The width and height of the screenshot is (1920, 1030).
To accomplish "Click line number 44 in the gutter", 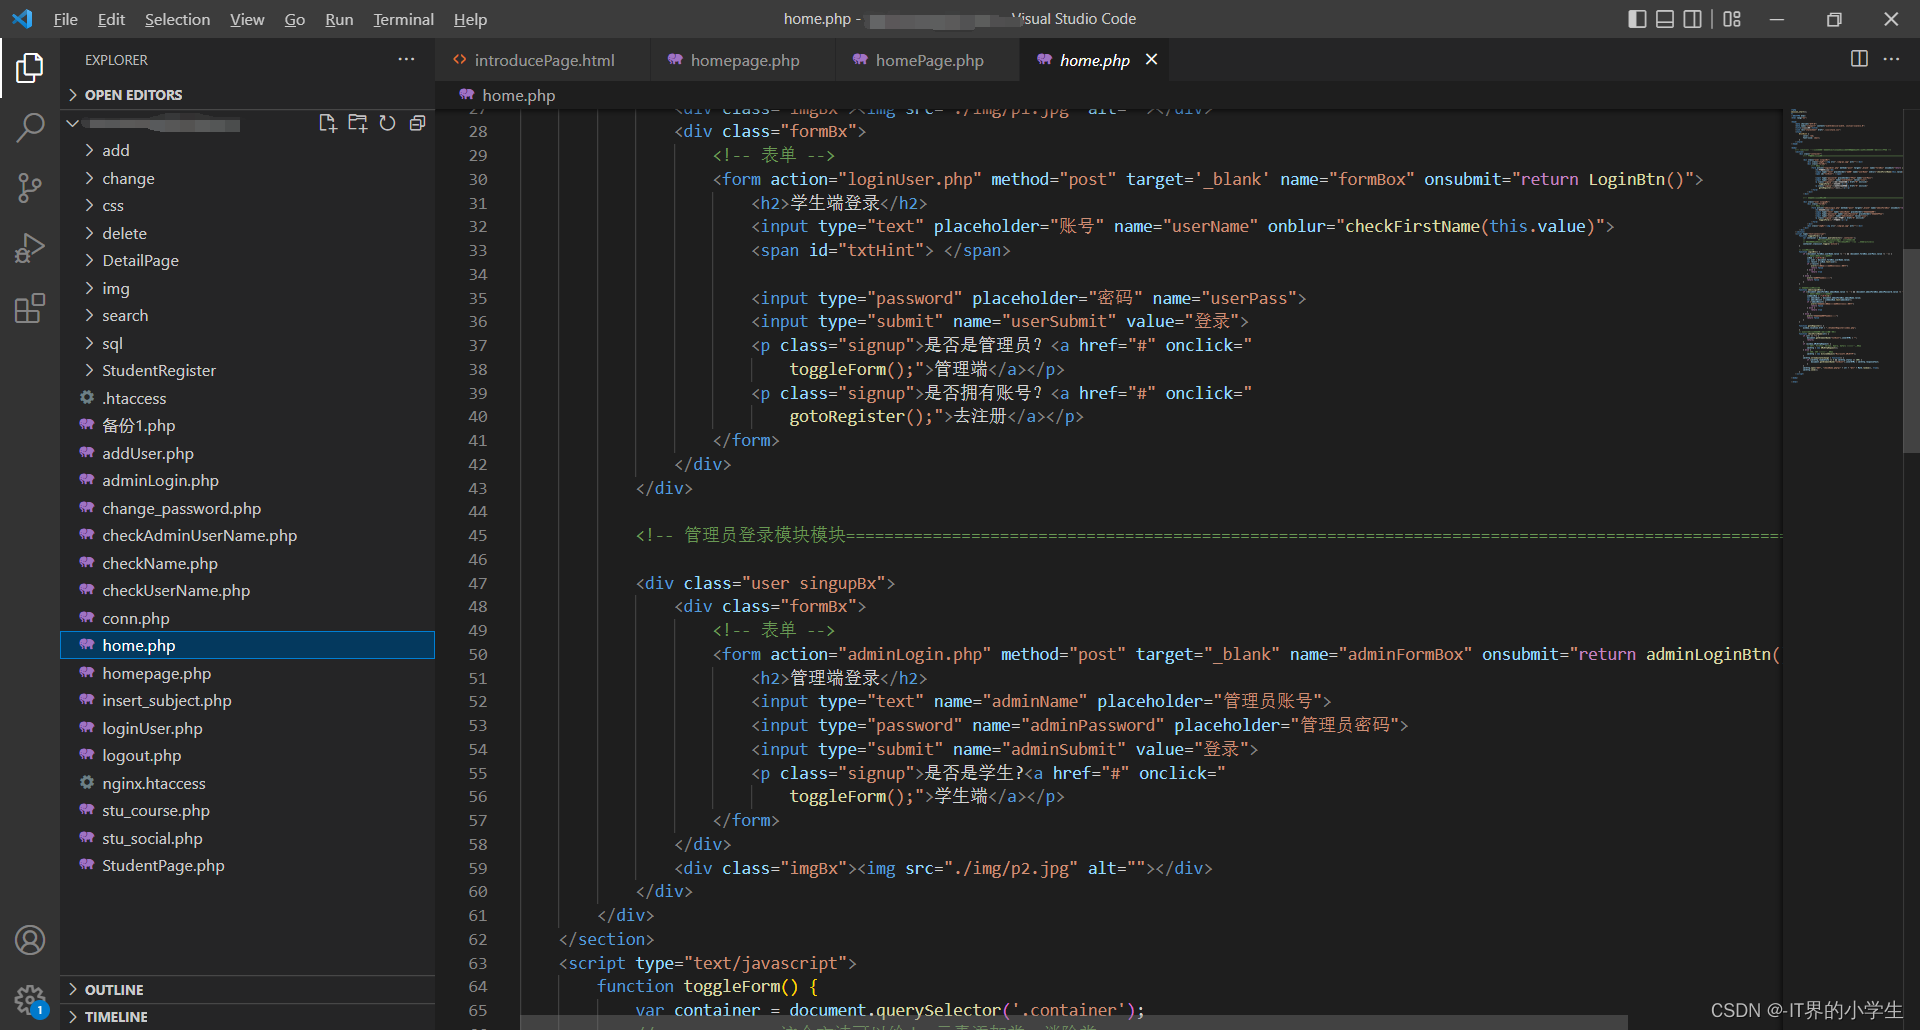I will pyautogui.click(x=478, y=512).
